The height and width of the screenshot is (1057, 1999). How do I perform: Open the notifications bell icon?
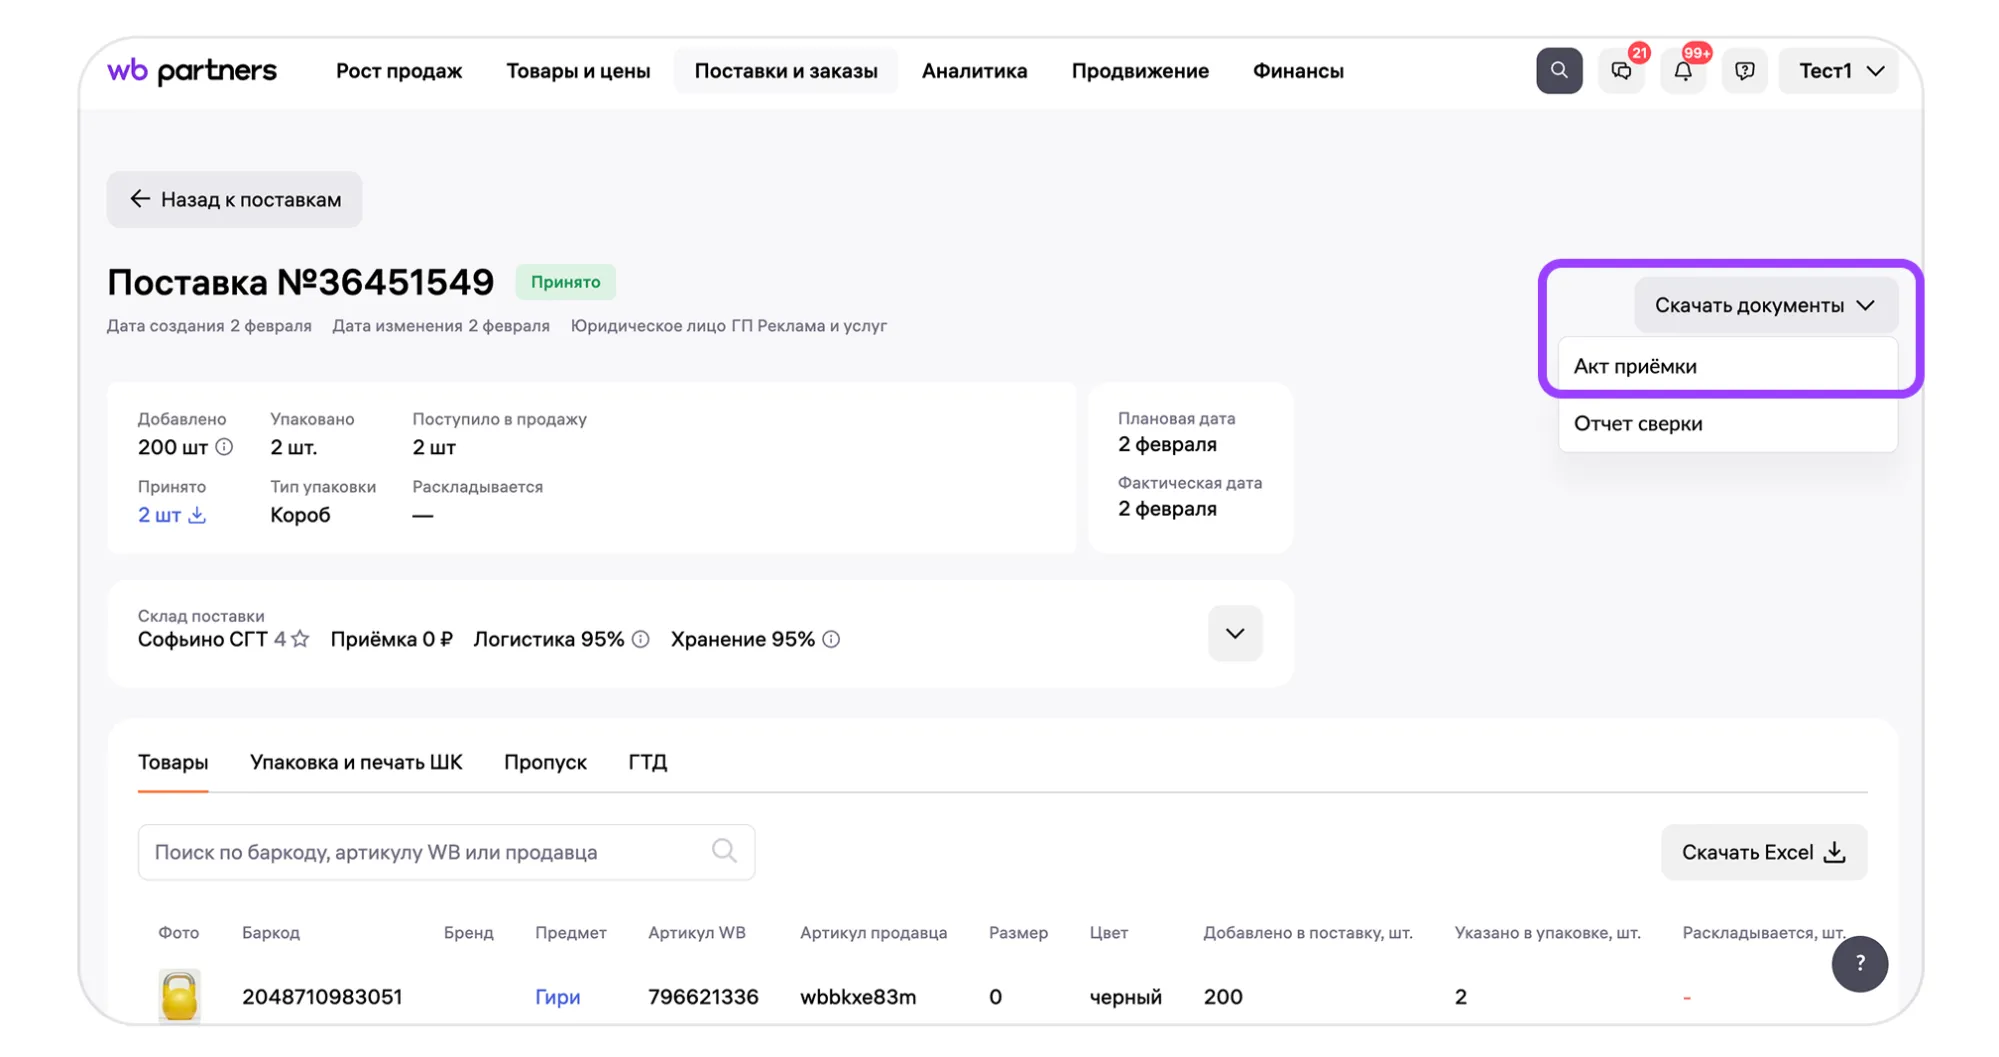pyautogui.click(x=1683, y=71)
